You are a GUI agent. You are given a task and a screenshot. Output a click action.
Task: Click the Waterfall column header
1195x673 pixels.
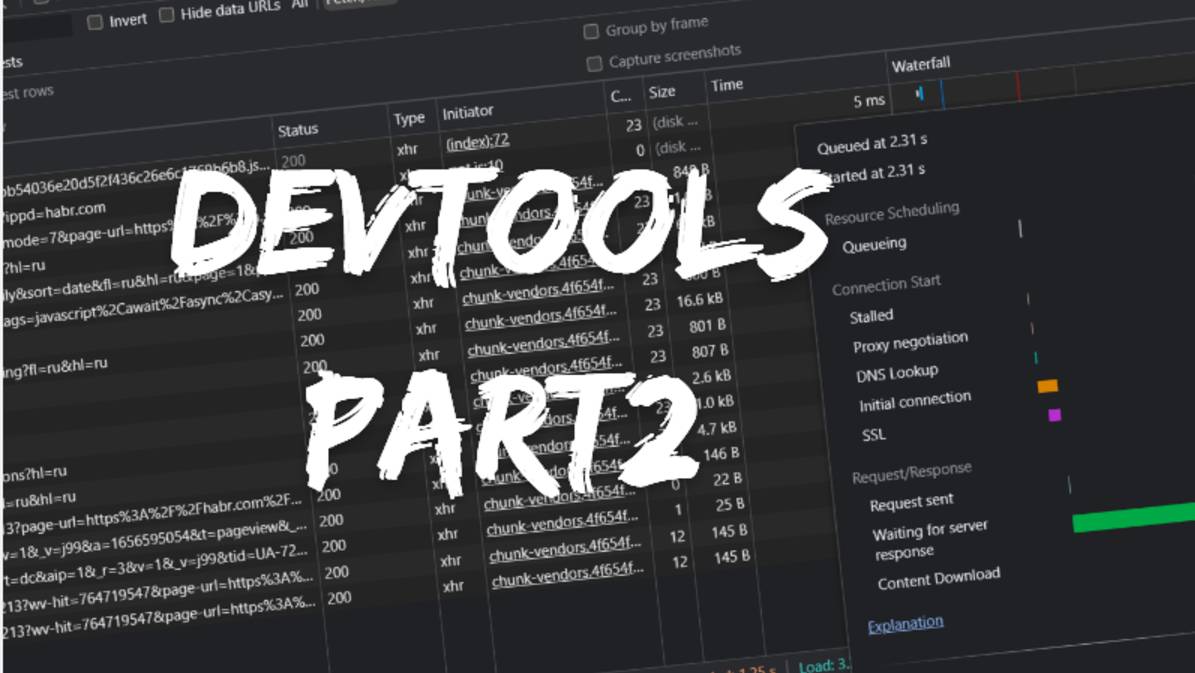[x=921, y=65]
